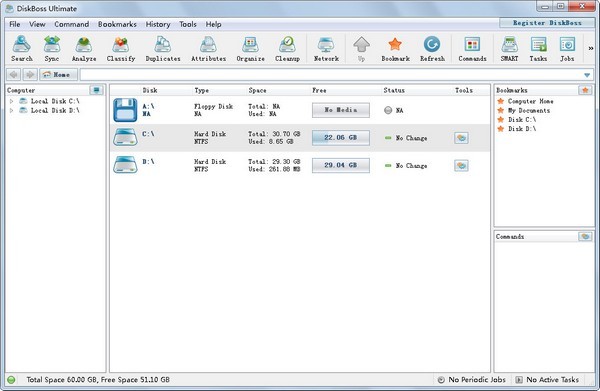Open the Cleanup tool
The image size is (600, 391).
coord(287,49)
